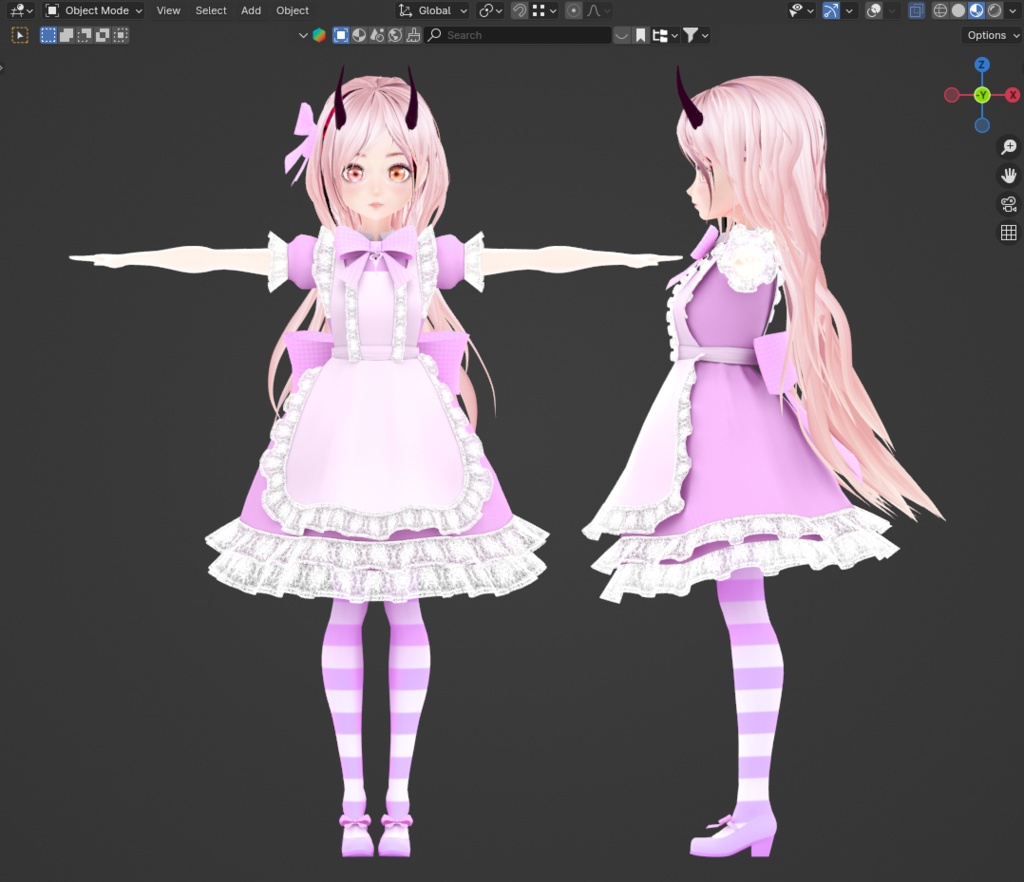Set selection mode to invert

103,35
